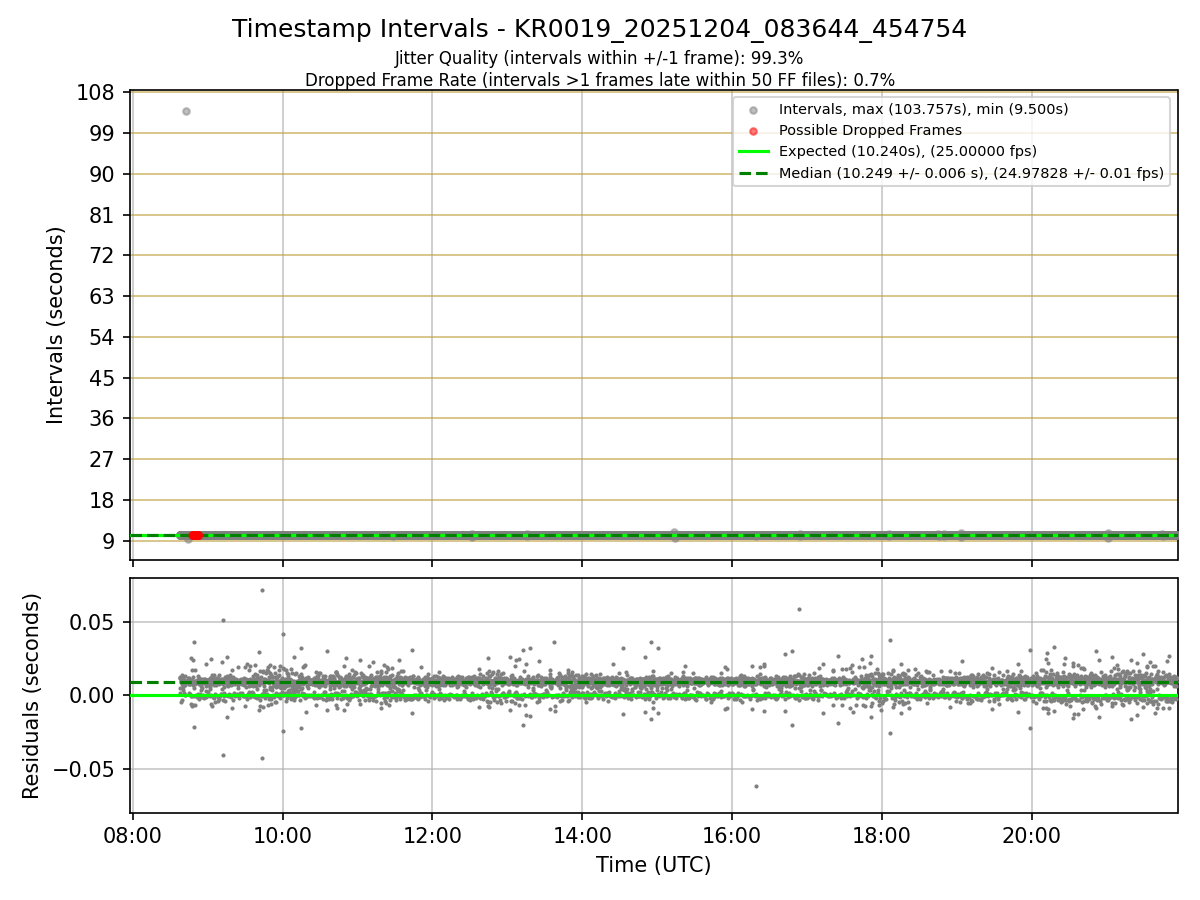Click the legend entry 'Expected (10.240s), (25.00000 fps)'
The image size is (1200, 900).
(907, 152)
